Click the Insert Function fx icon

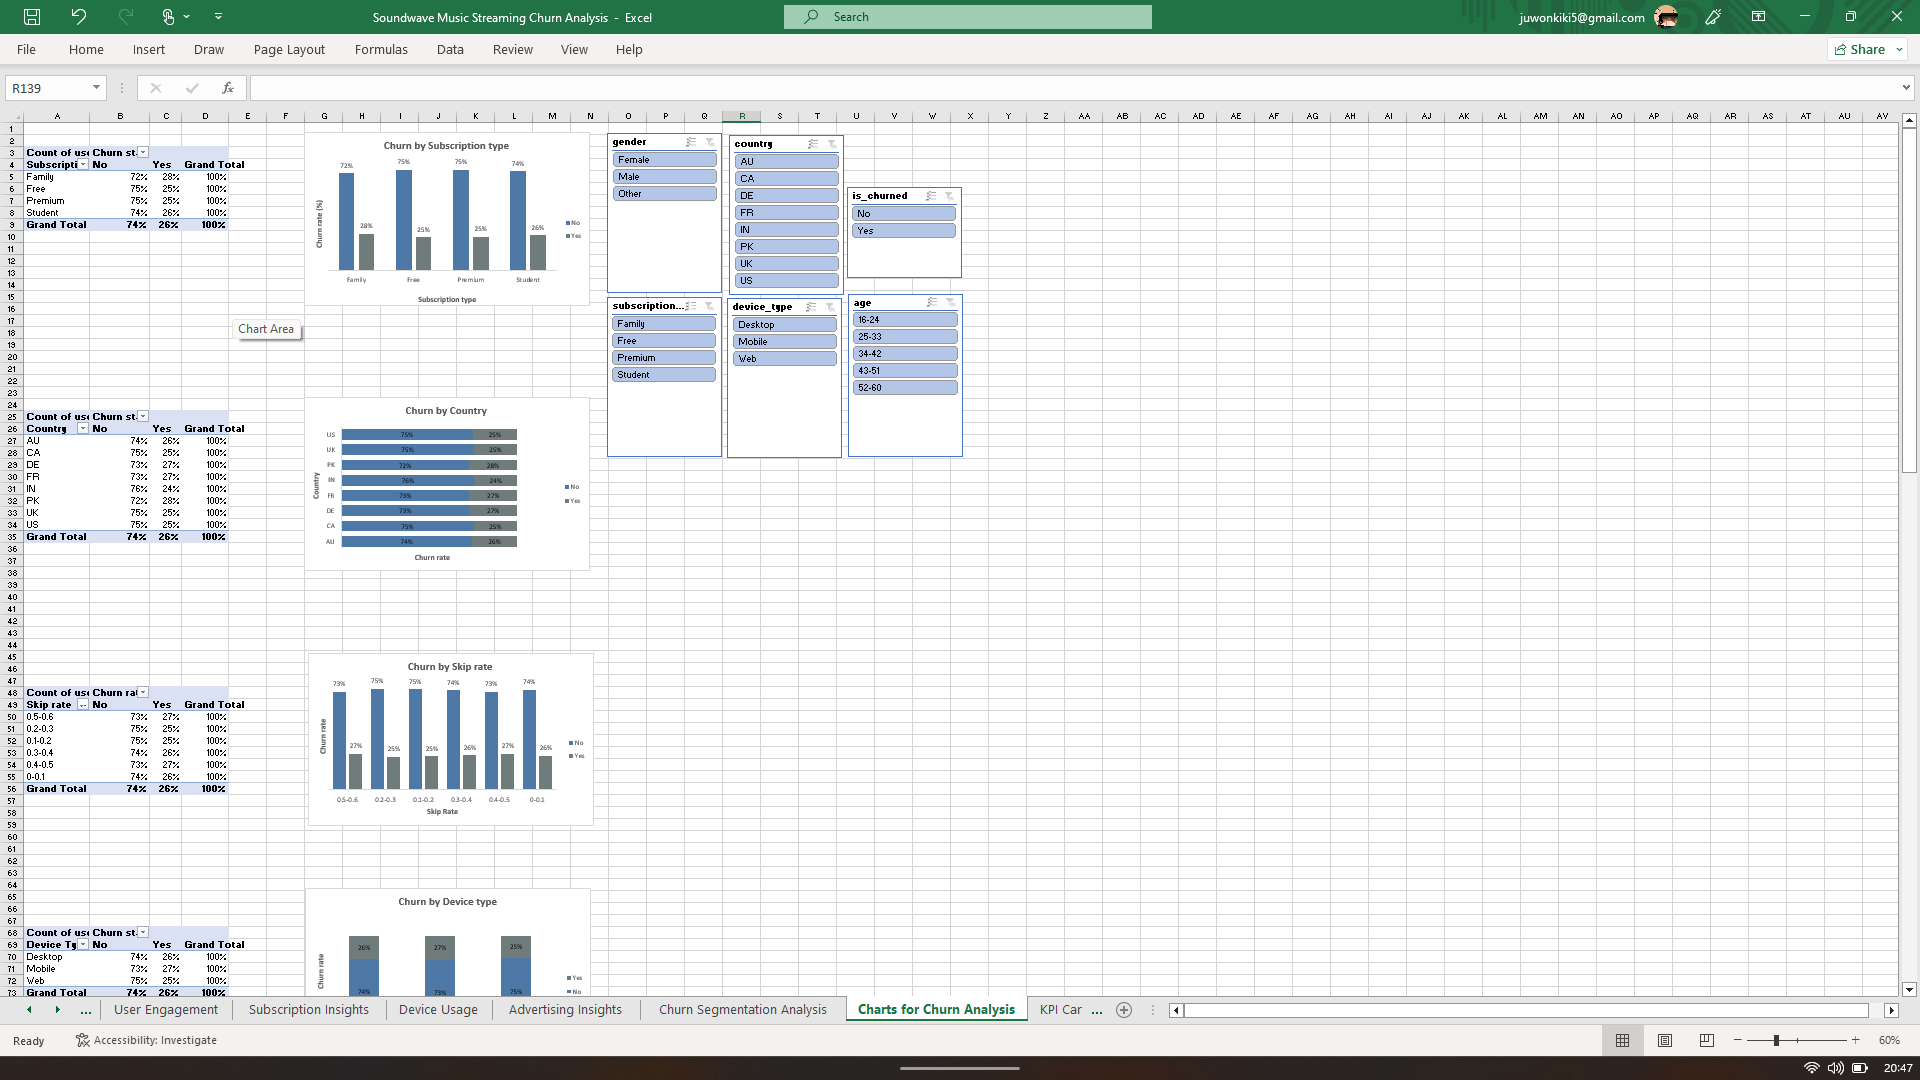click(x=228, y=88)
